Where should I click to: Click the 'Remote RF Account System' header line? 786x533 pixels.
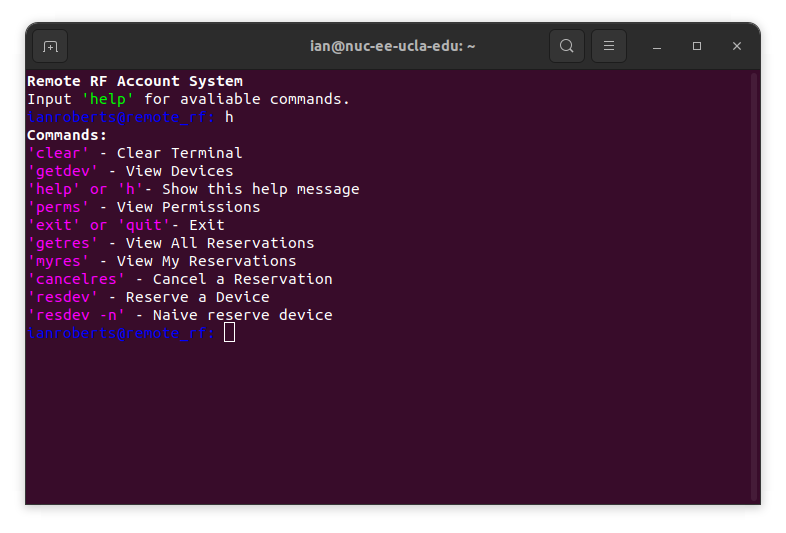coord(135,81)
